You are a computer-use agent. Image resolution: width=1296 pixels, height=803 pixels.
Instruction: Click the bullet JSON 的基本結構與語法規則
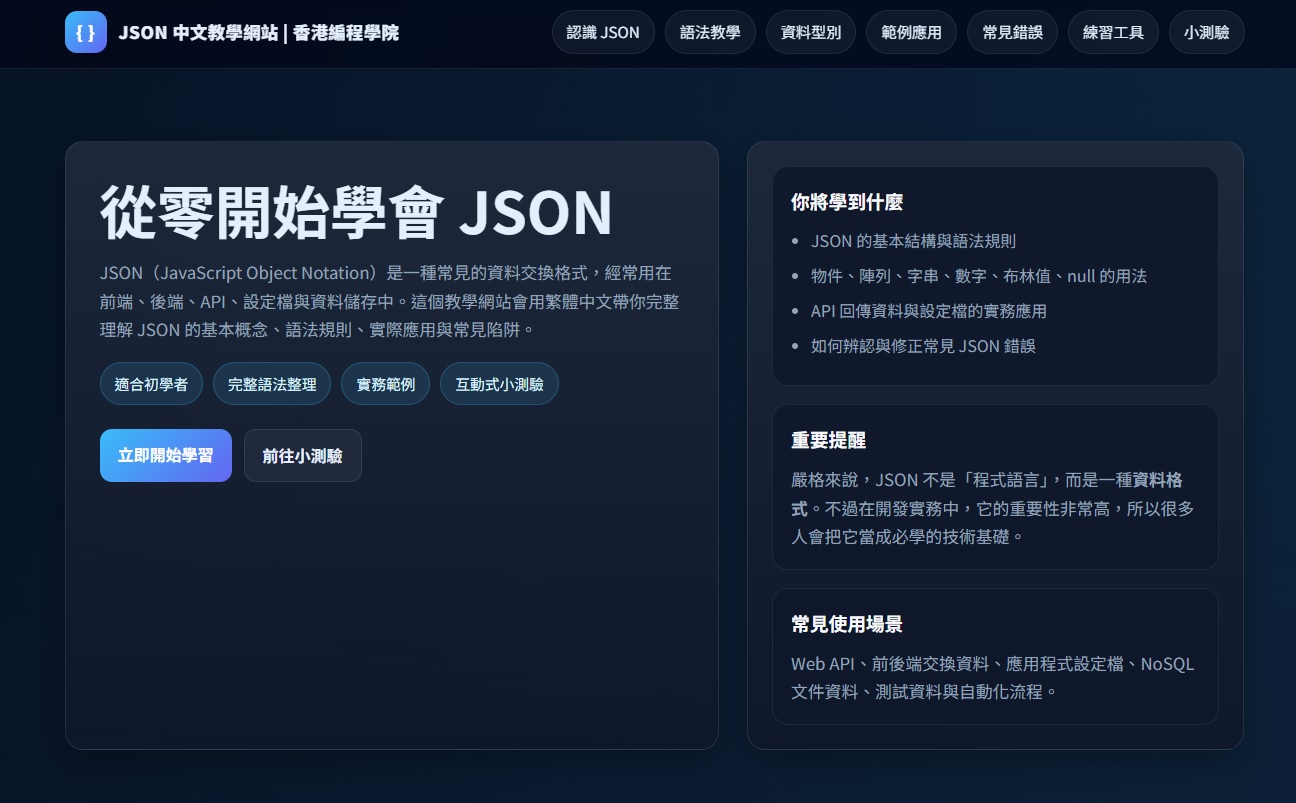pos(913,241)
